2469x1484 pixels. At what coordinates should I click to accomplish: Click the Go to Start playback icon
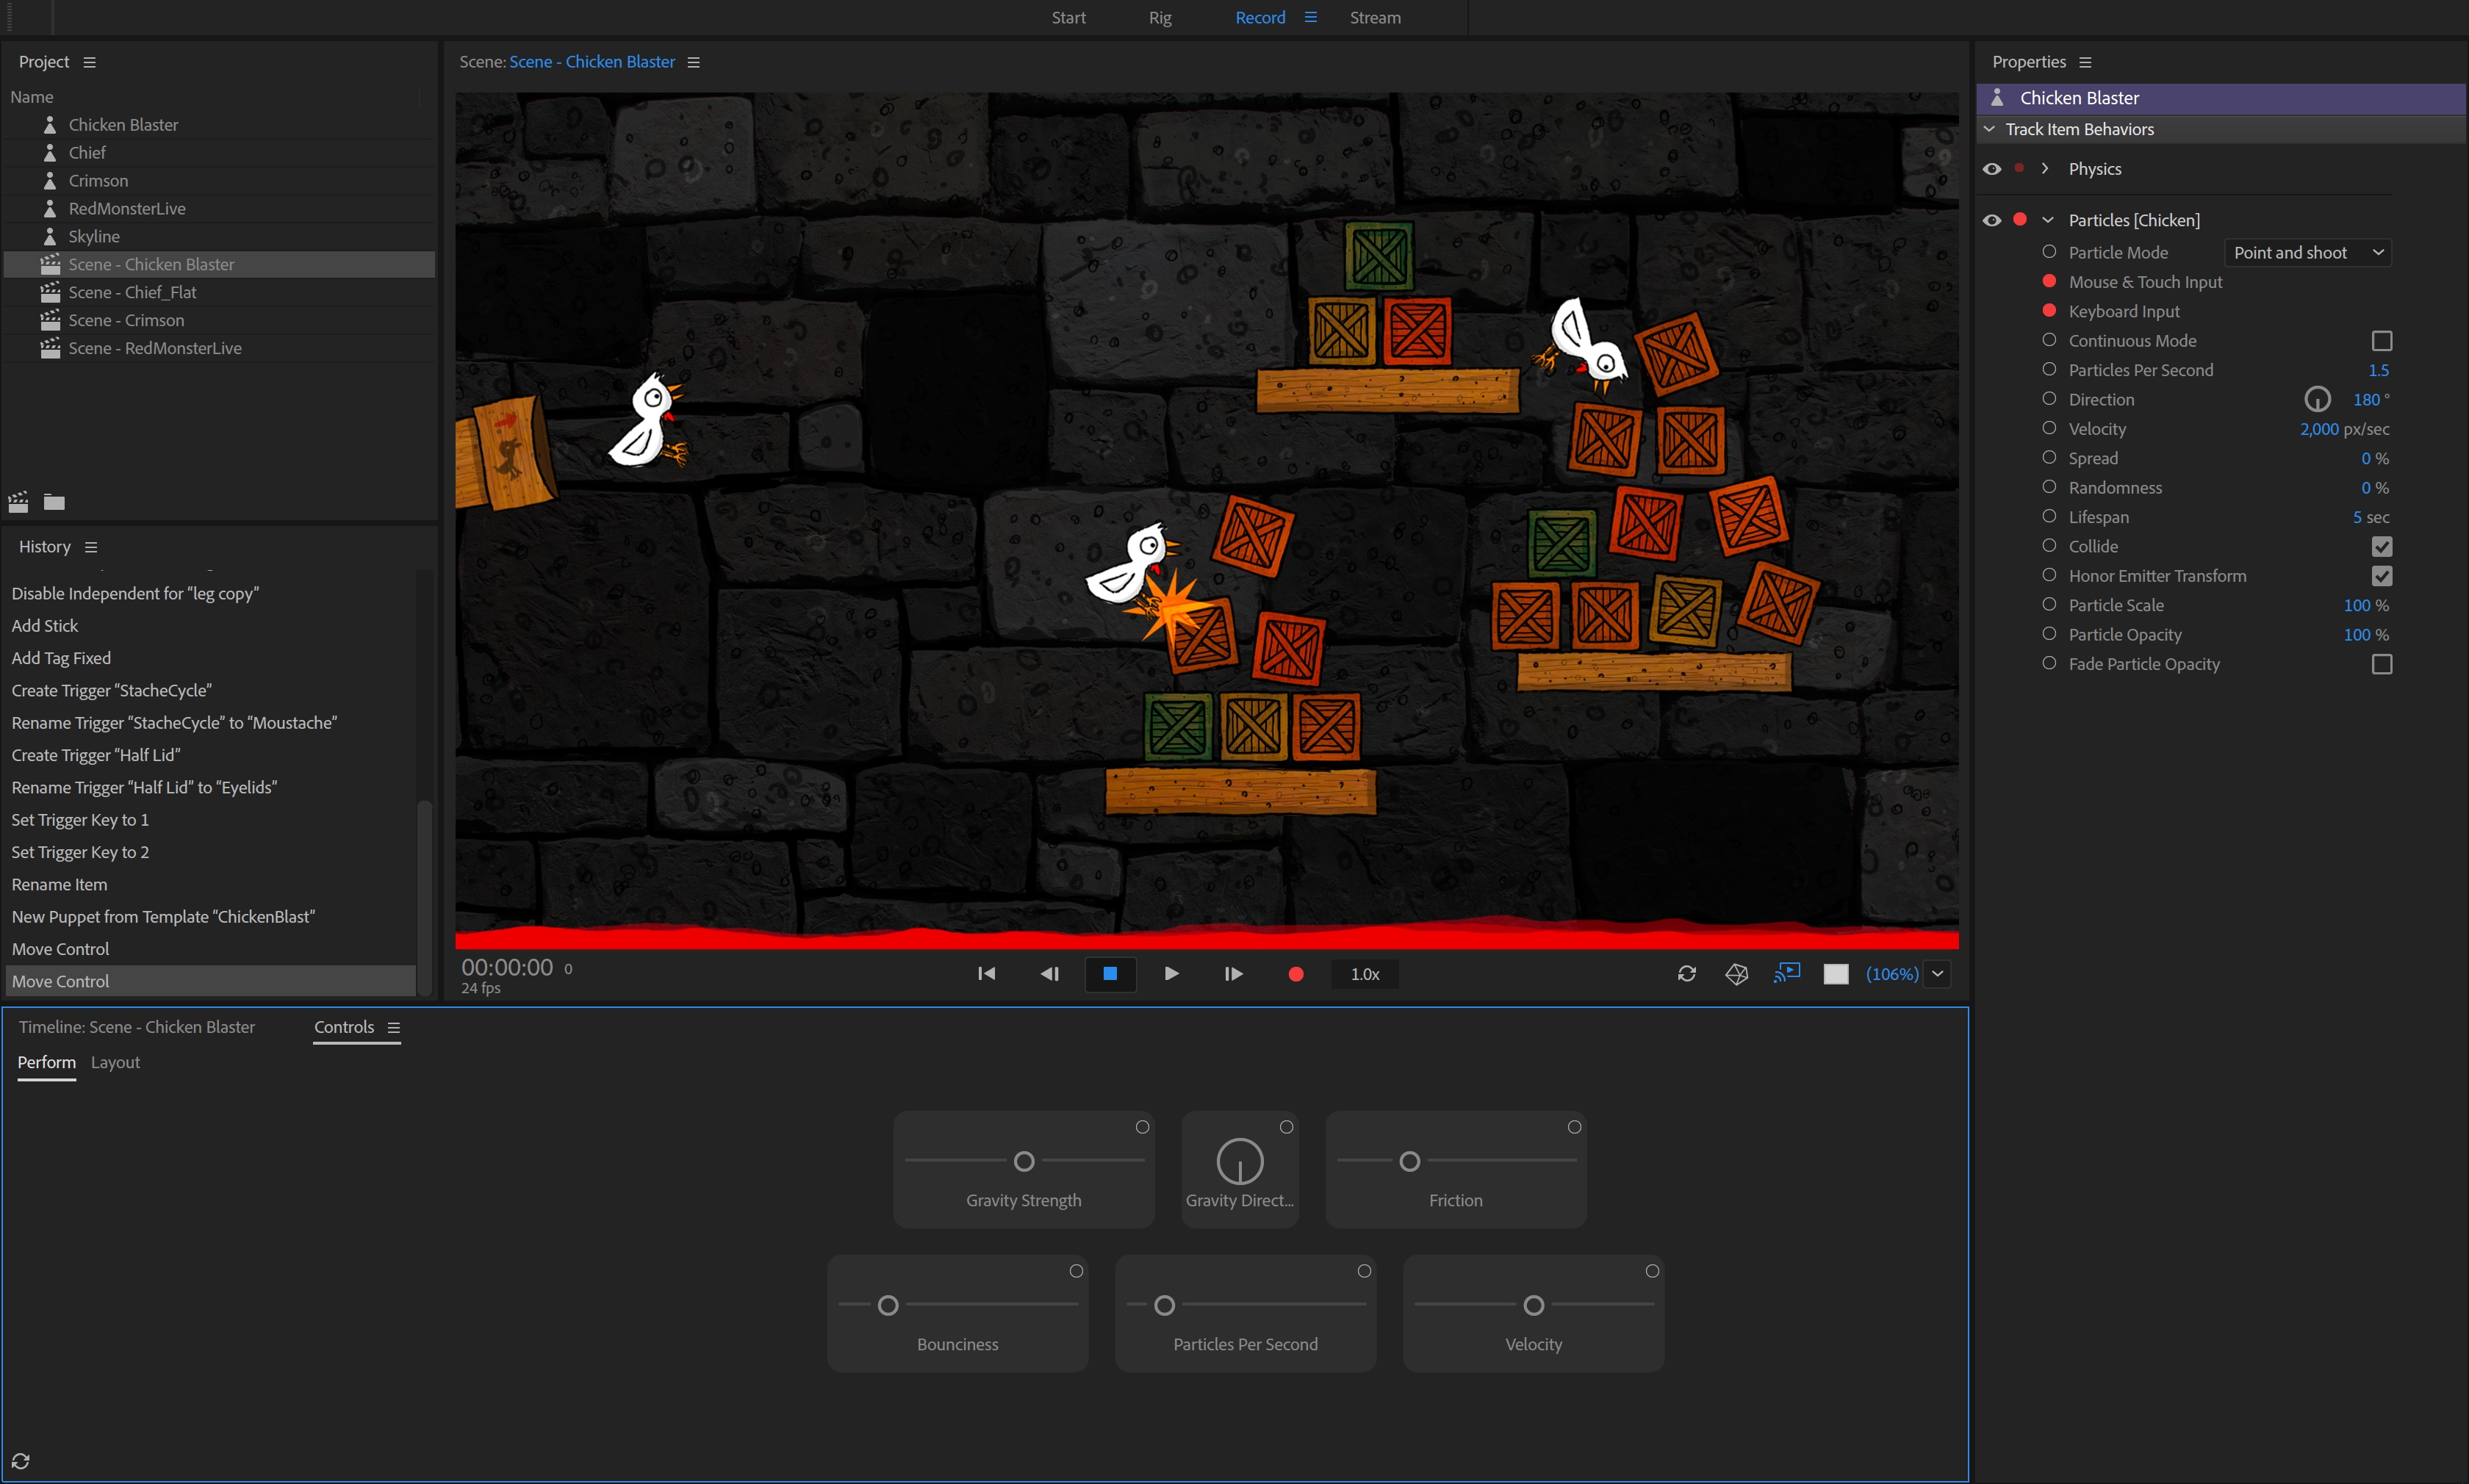(986, 973)
